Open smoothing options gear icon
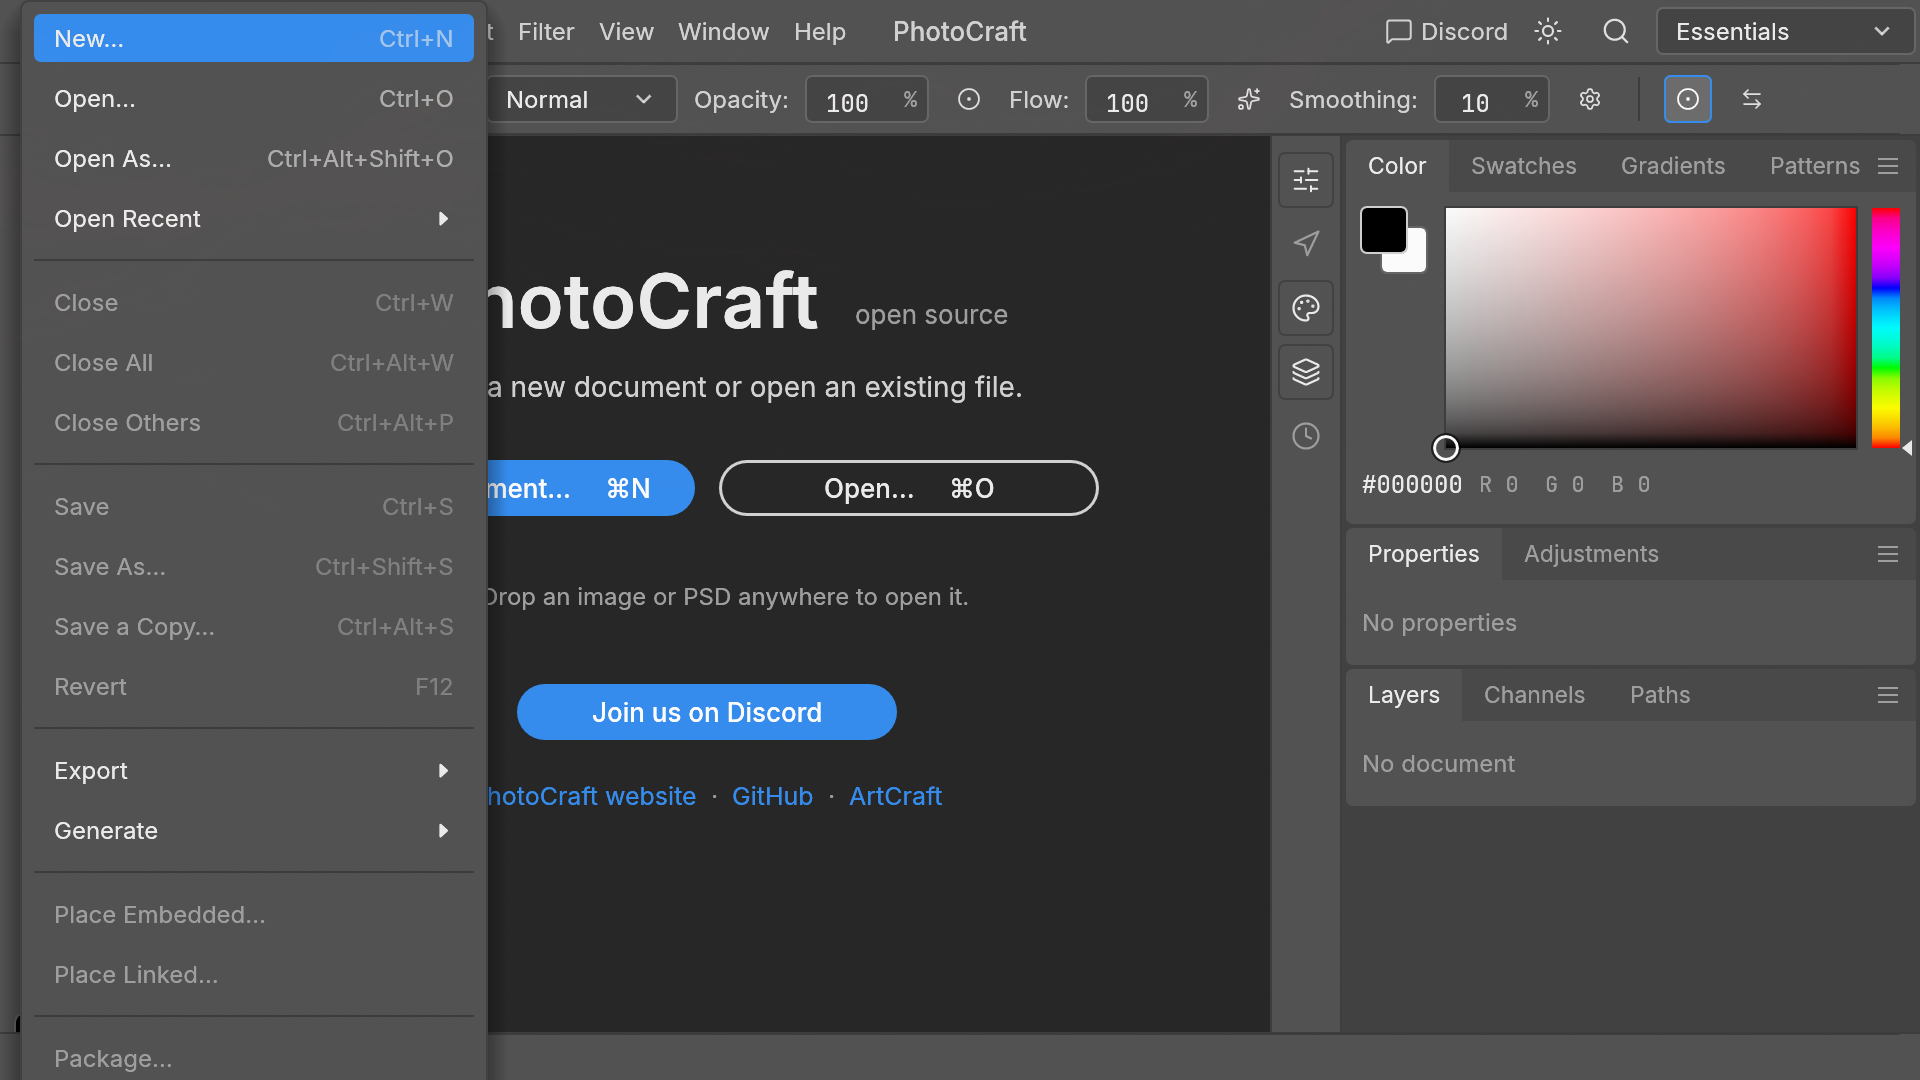Viewport: 1920px width, 1080px height. click(1590, 99)
